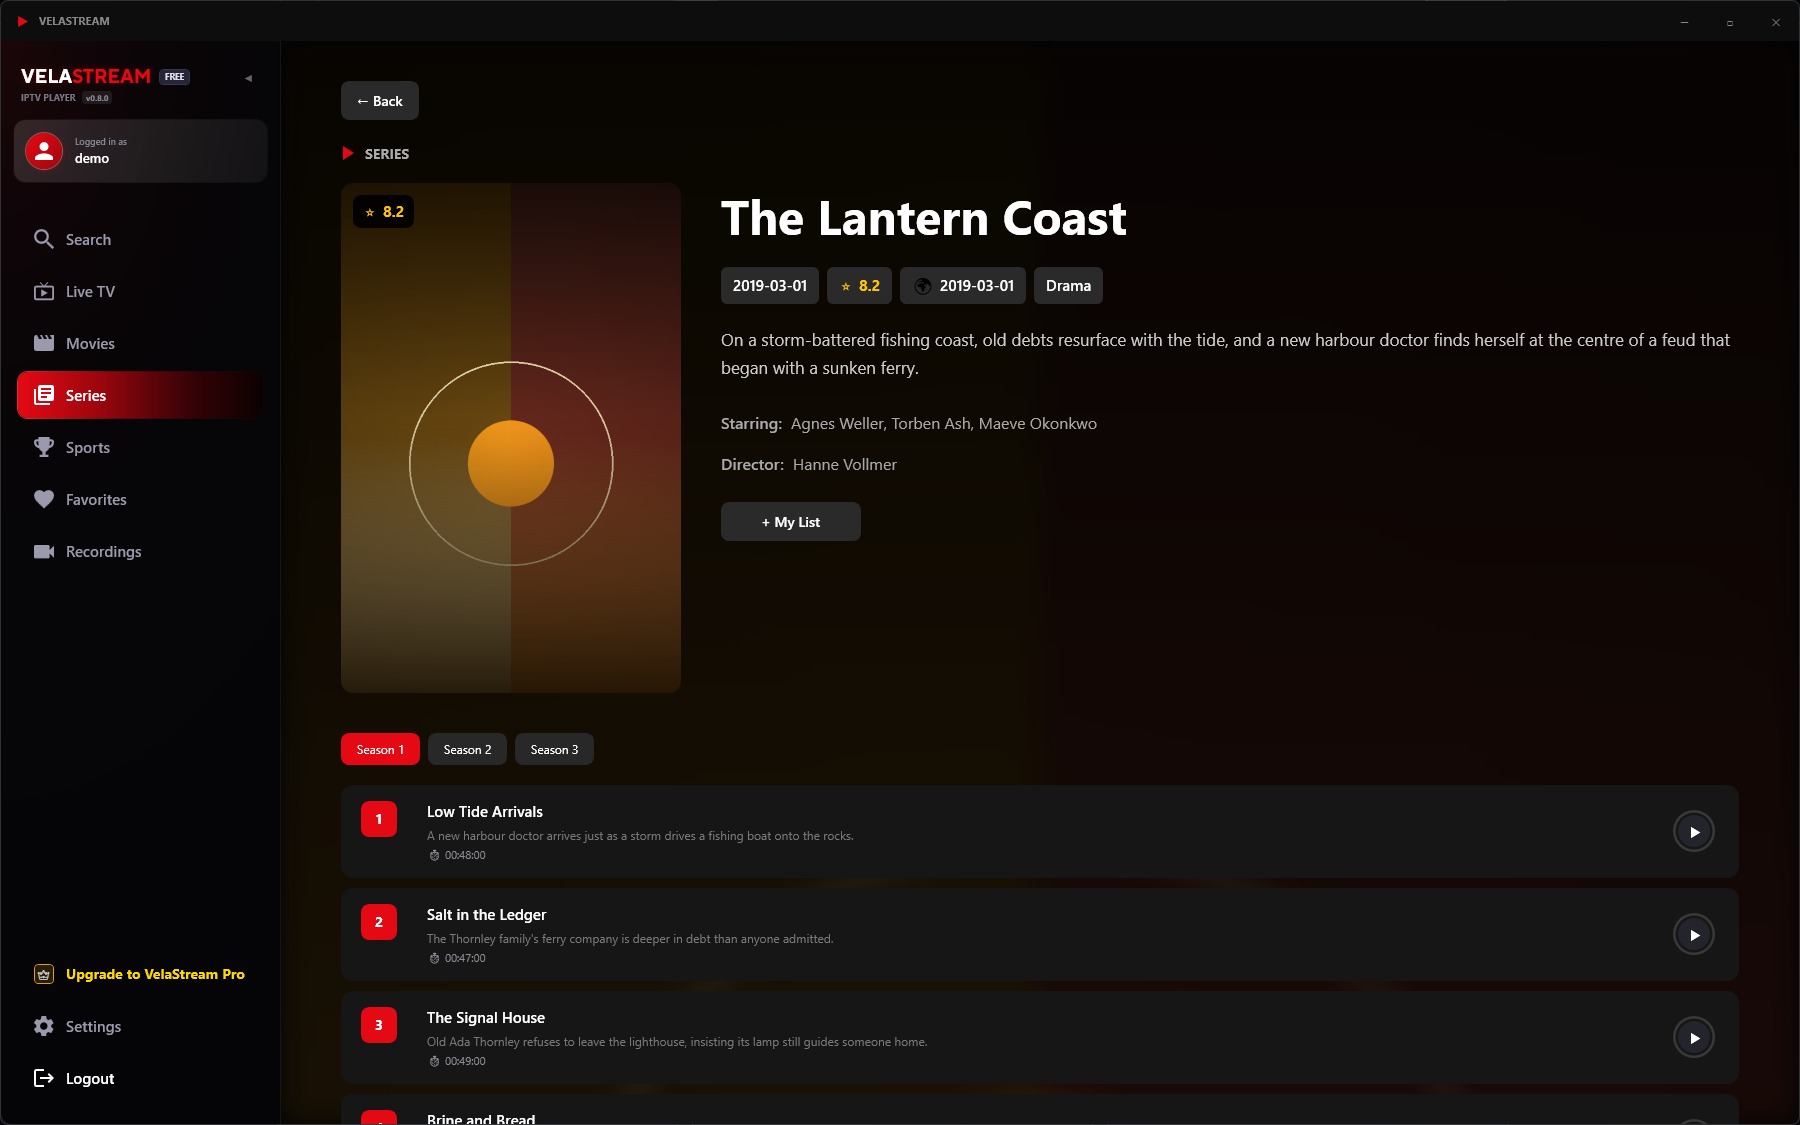Click the 00:48:00 episode duration
Viewport: 1800px width, 1125px height.
[x=458, y=856]
